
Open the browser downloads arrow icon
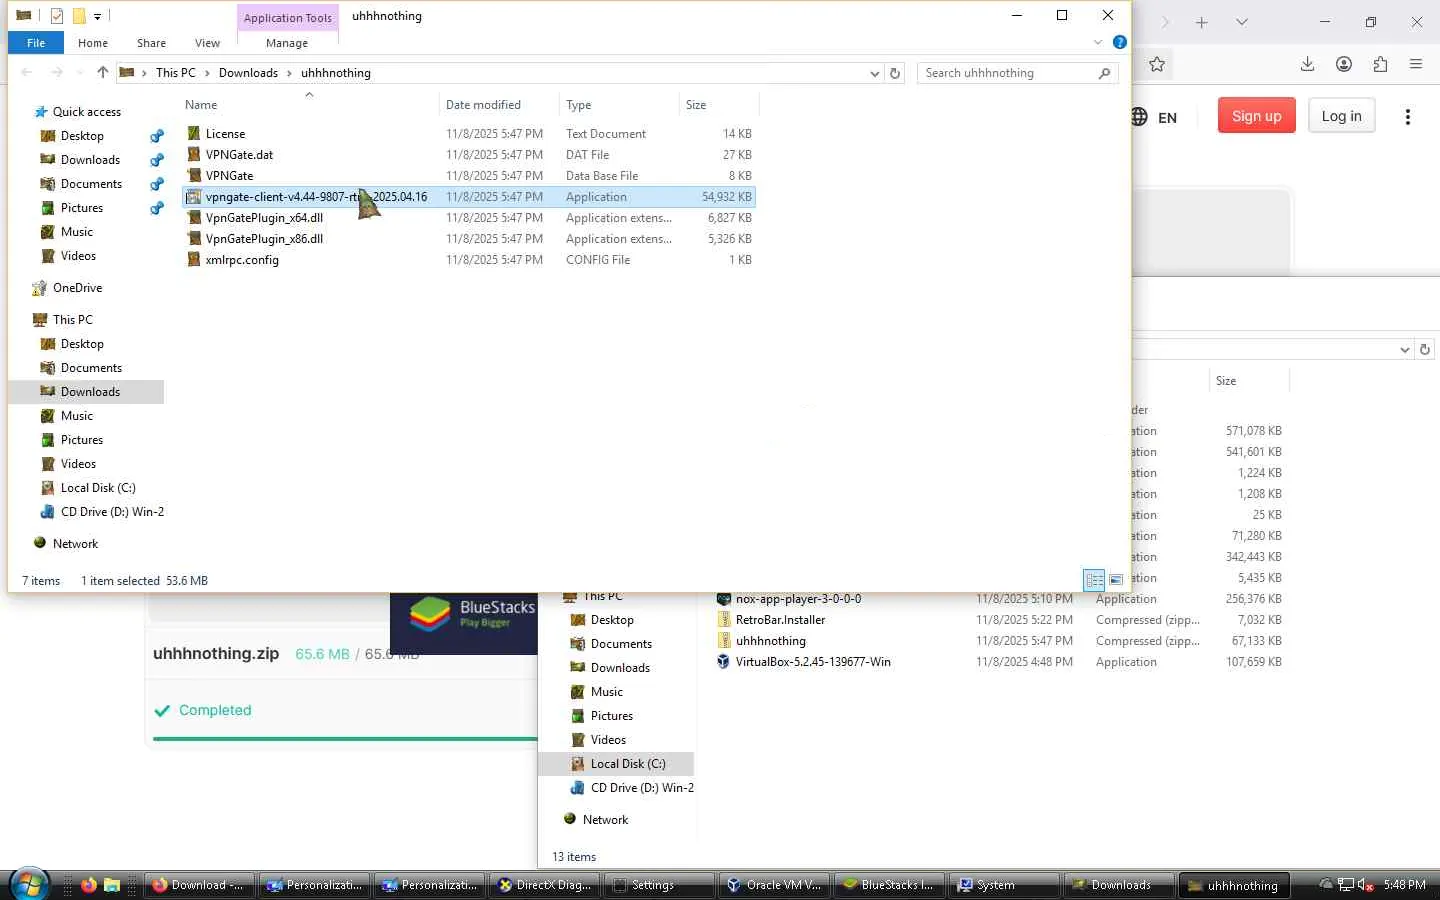point(1307,64)
